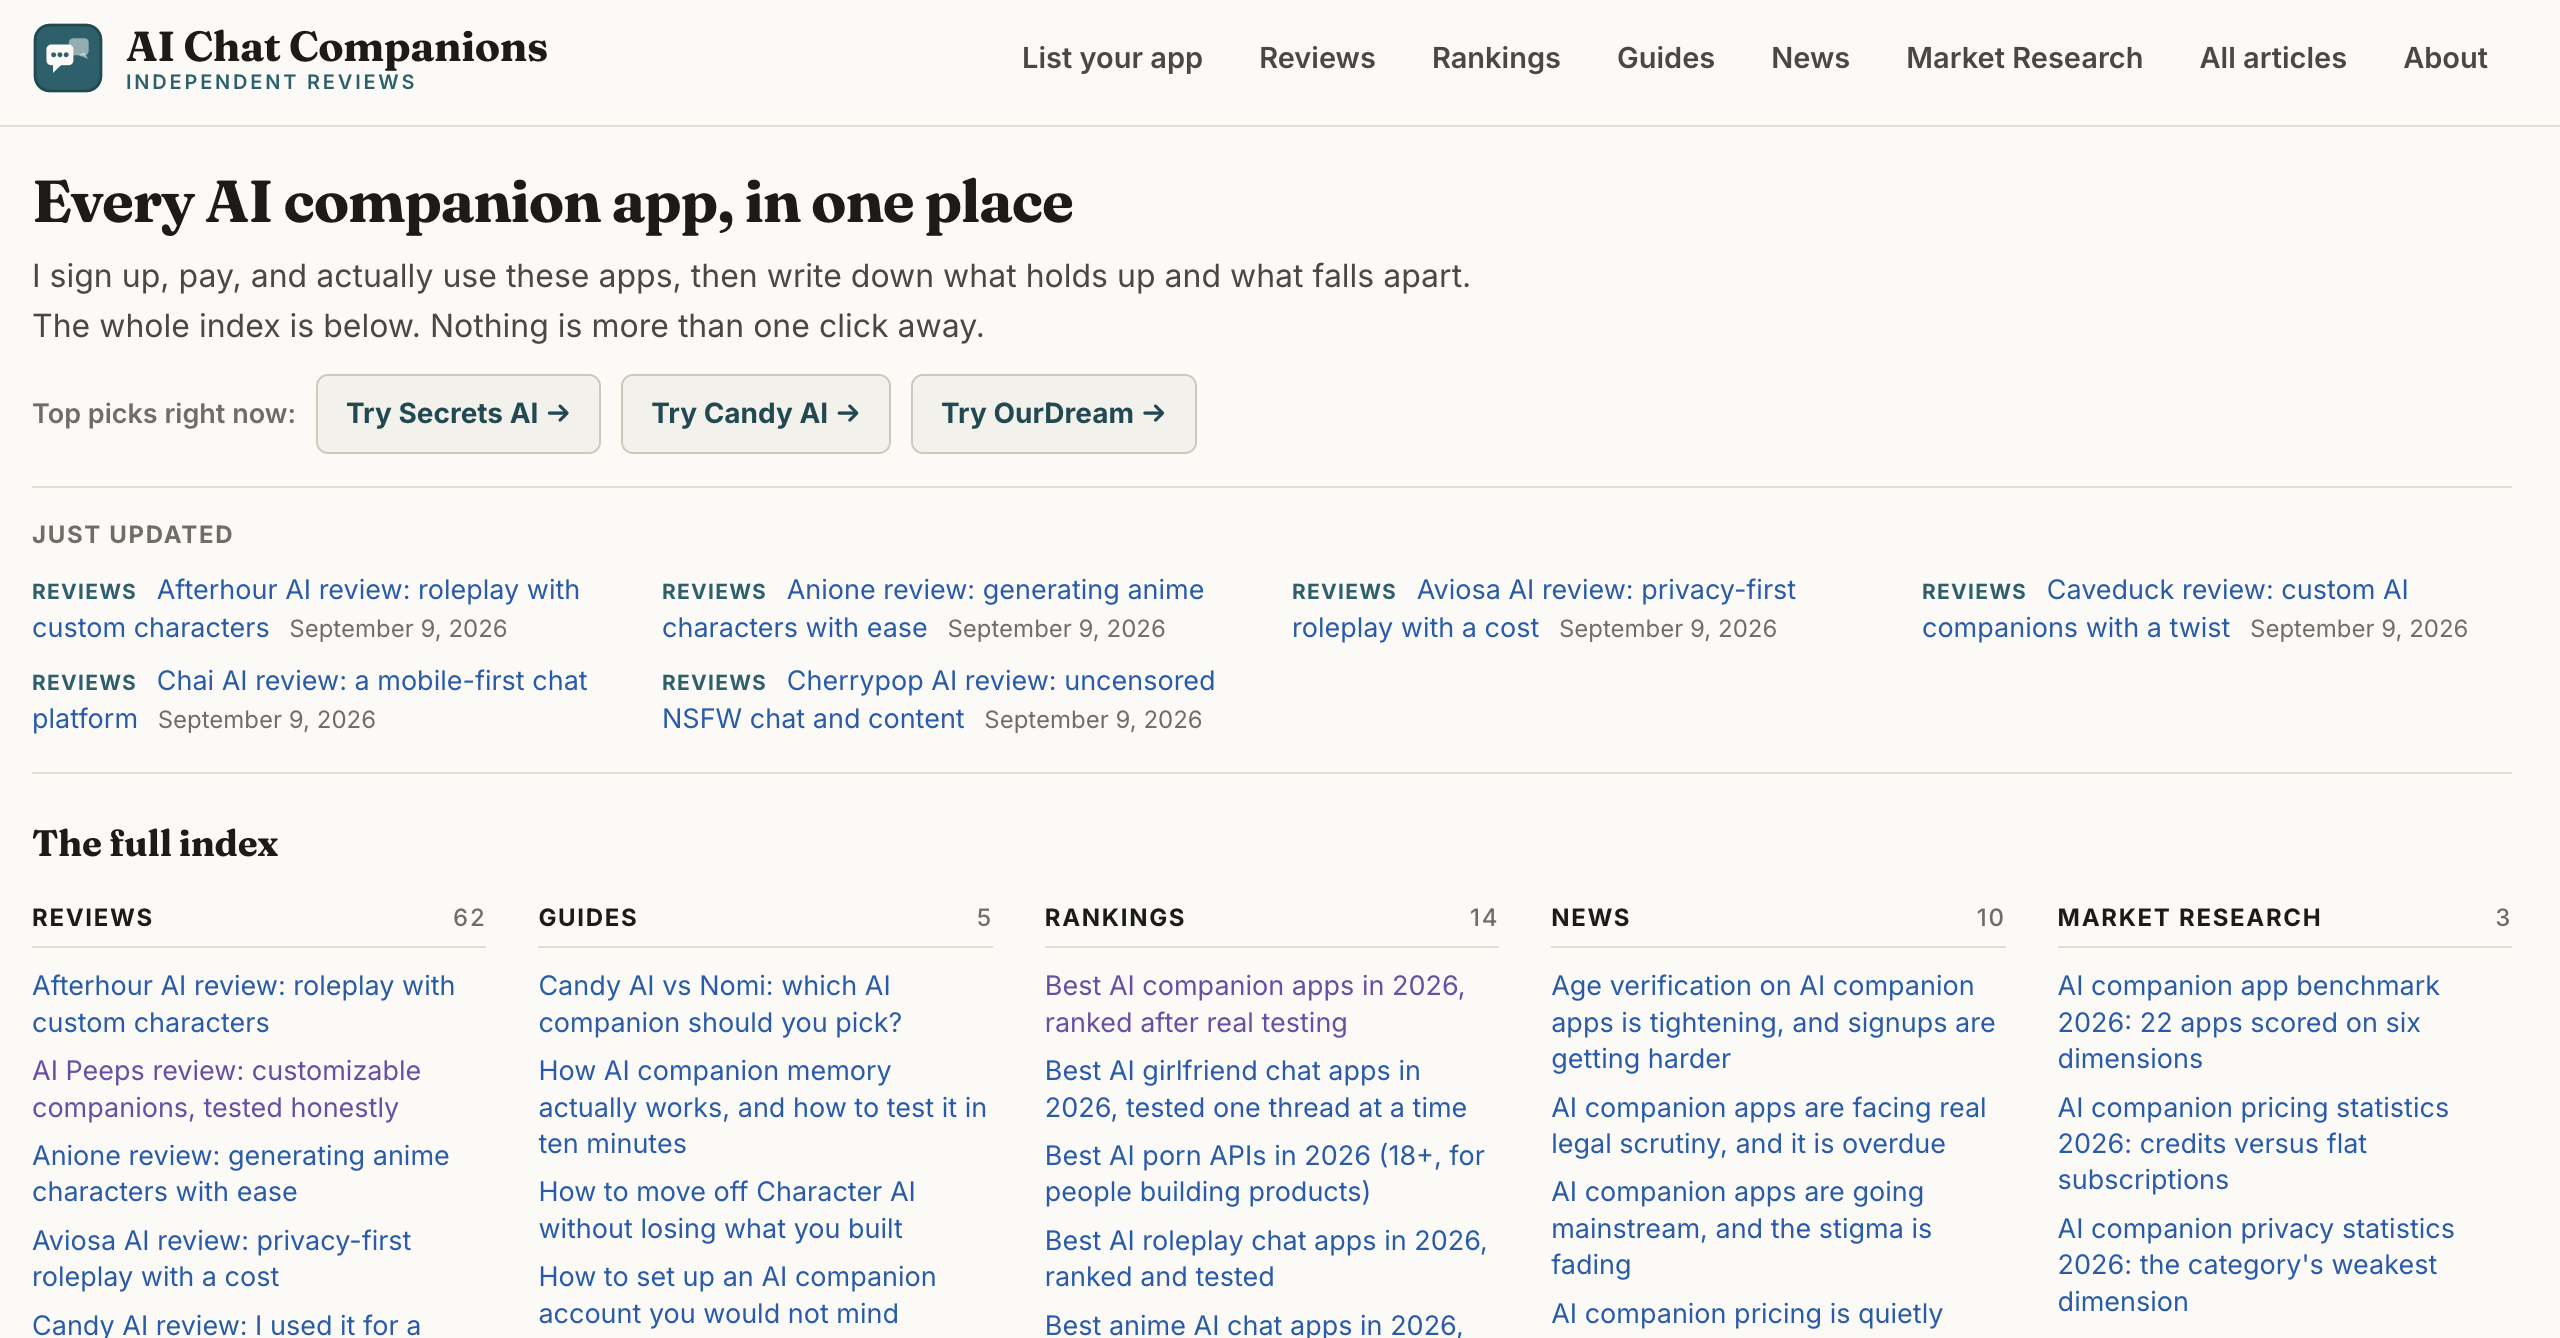Open Caveduck review in Just Updated

pos(2165,608)
